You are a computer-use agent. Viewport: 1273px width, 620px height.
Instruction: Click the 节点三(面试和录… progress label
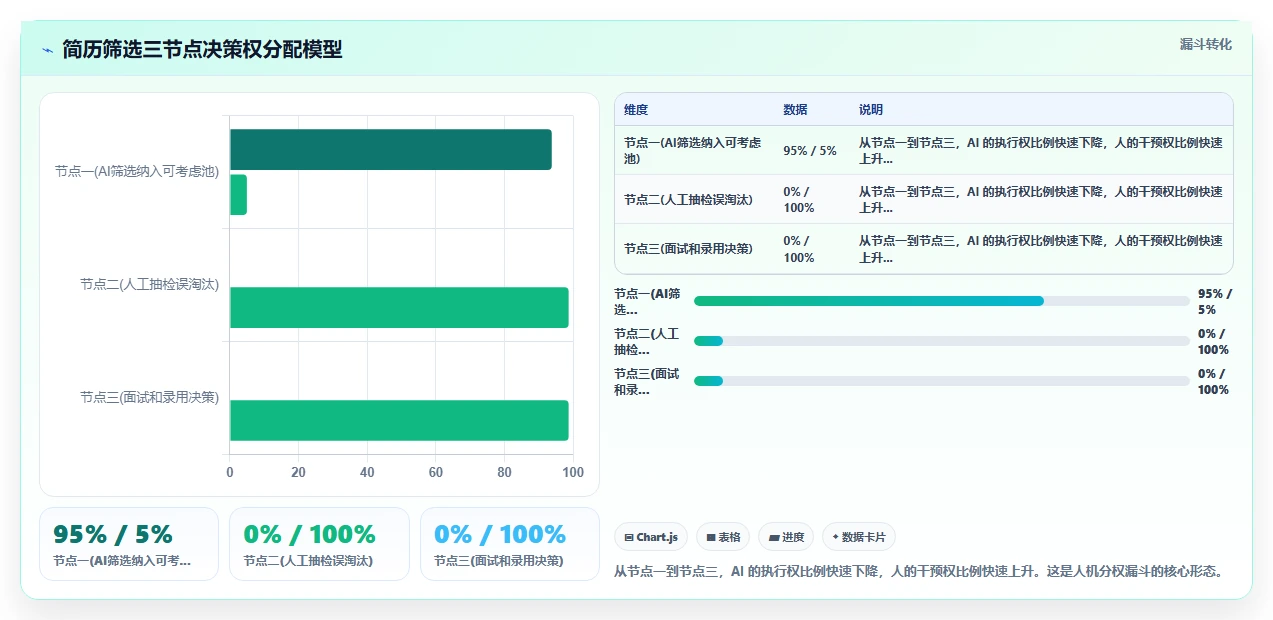(x=647, y=381)
